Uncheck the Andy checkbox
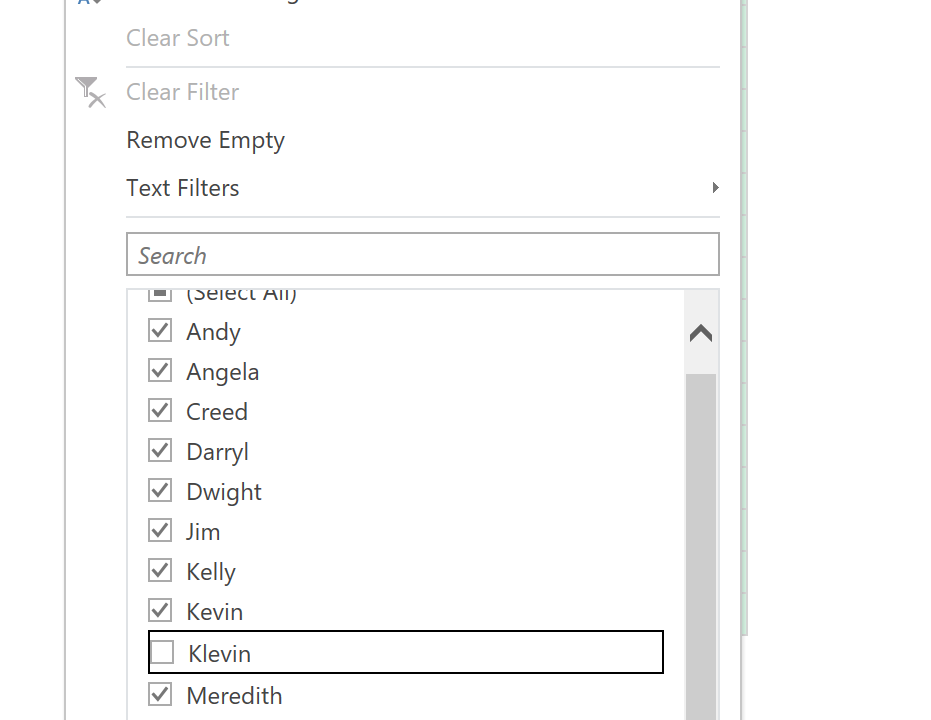Image resolution: width=931 pixels, height=720 pixels. coord(160,331)
